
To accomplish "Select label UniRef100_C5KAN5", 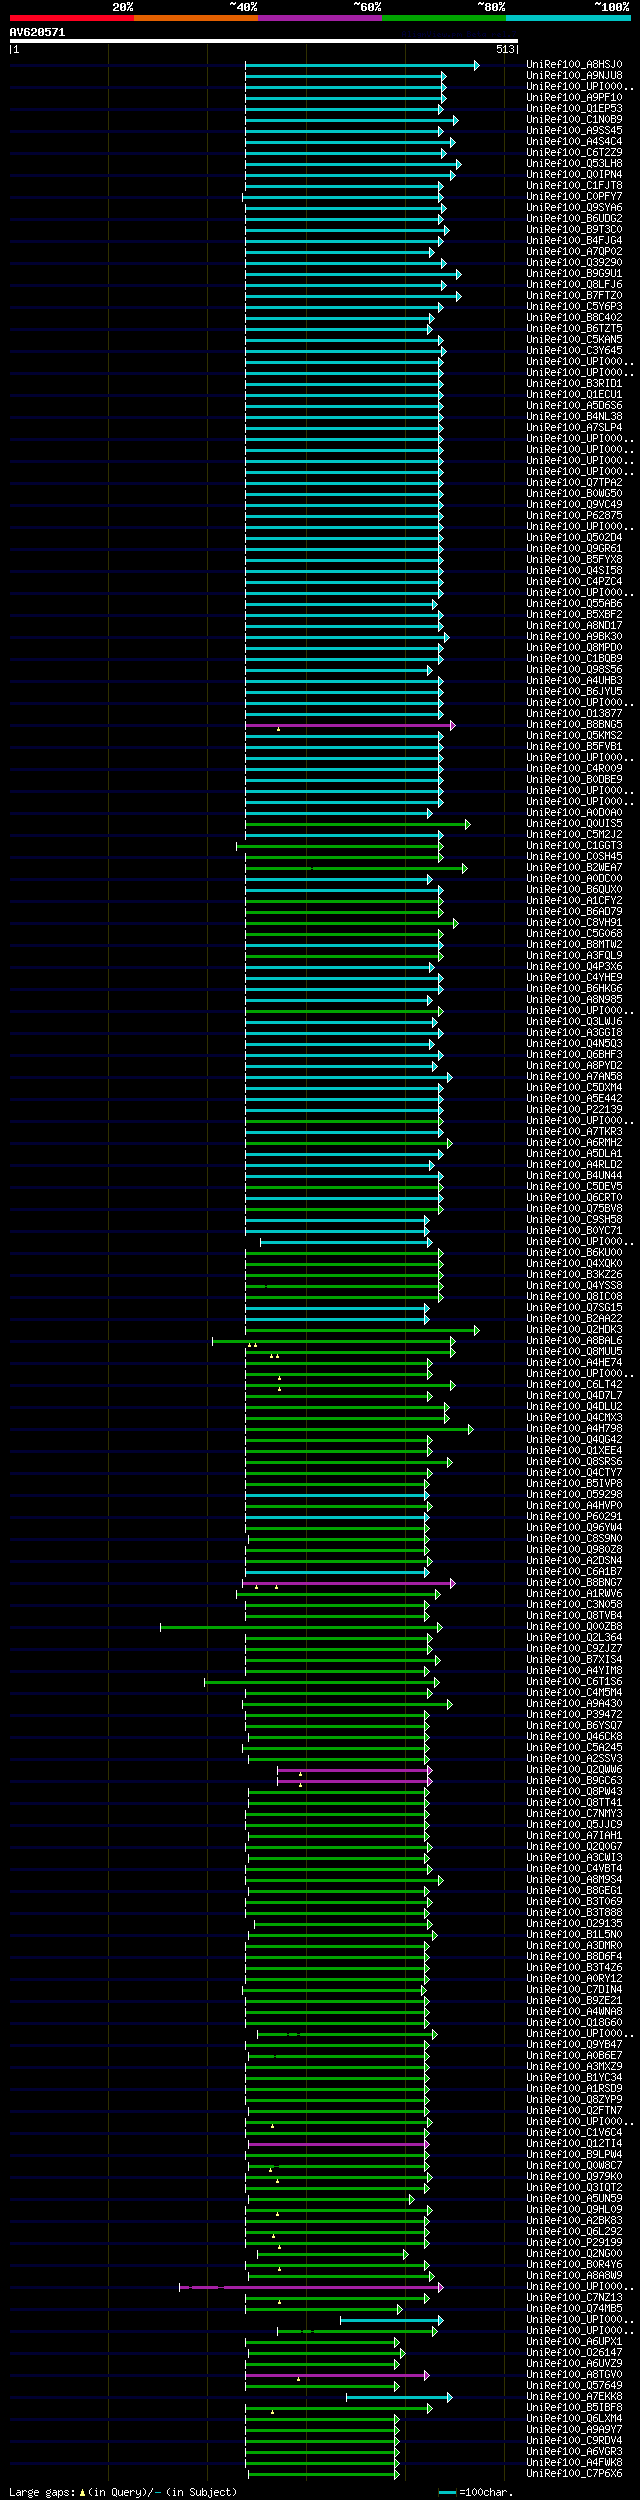I will [574, 340].
